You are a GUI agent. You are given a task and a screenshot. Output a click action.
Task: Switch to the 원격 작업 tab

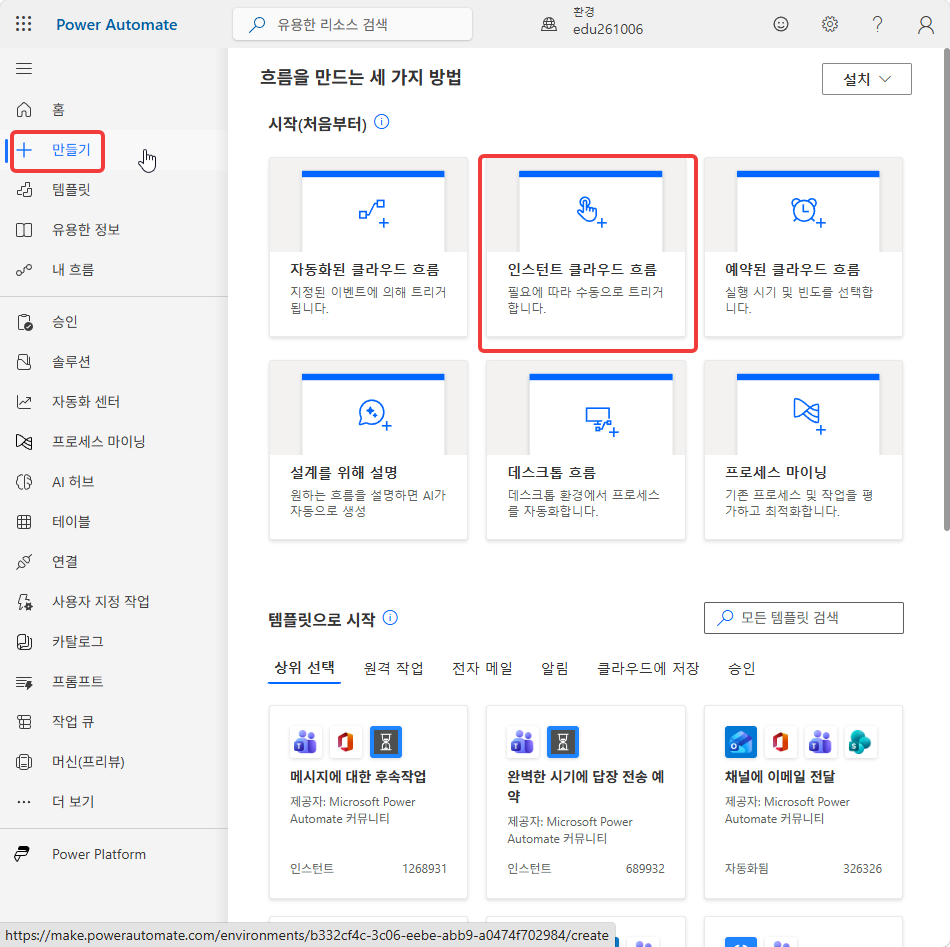coord(393,668)
